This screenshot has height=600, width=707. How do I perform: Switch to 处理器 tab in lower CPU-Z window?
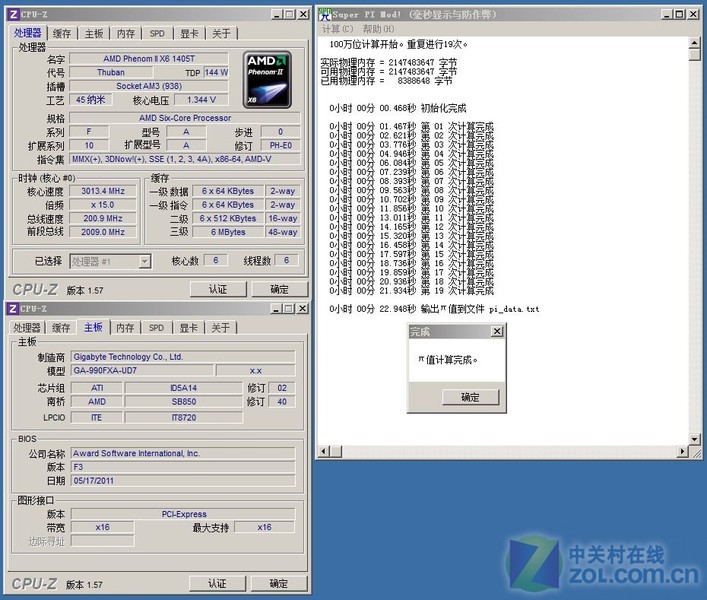pyautogui.click(x=27, y=328)
